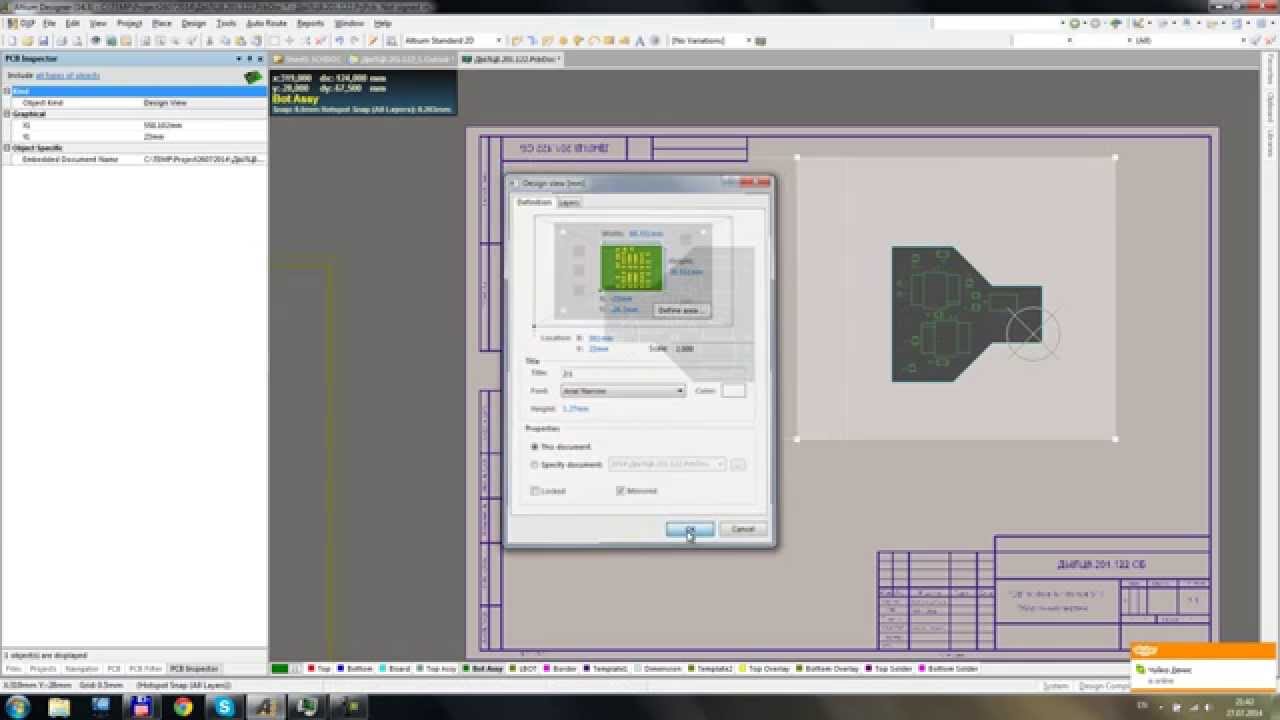Open the Edit menu
This screenshot has height=720, width=1280.
[73, 23]
